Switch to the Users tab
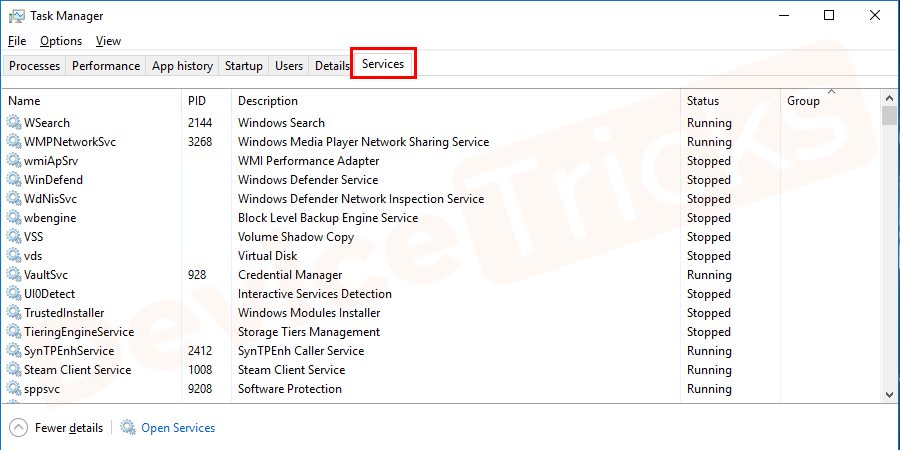900x450 pixels. point(289,66)
